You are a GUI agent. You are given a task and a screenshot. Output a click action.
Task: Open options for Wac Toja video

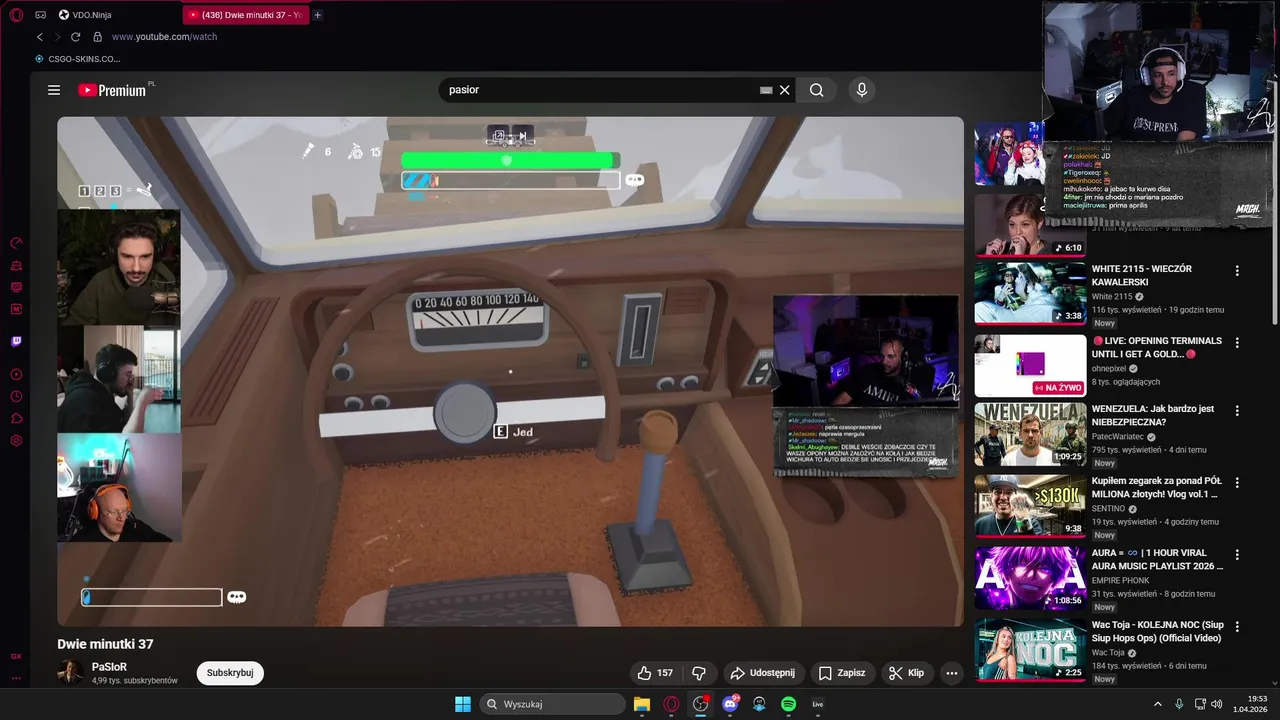(1237, 627)
